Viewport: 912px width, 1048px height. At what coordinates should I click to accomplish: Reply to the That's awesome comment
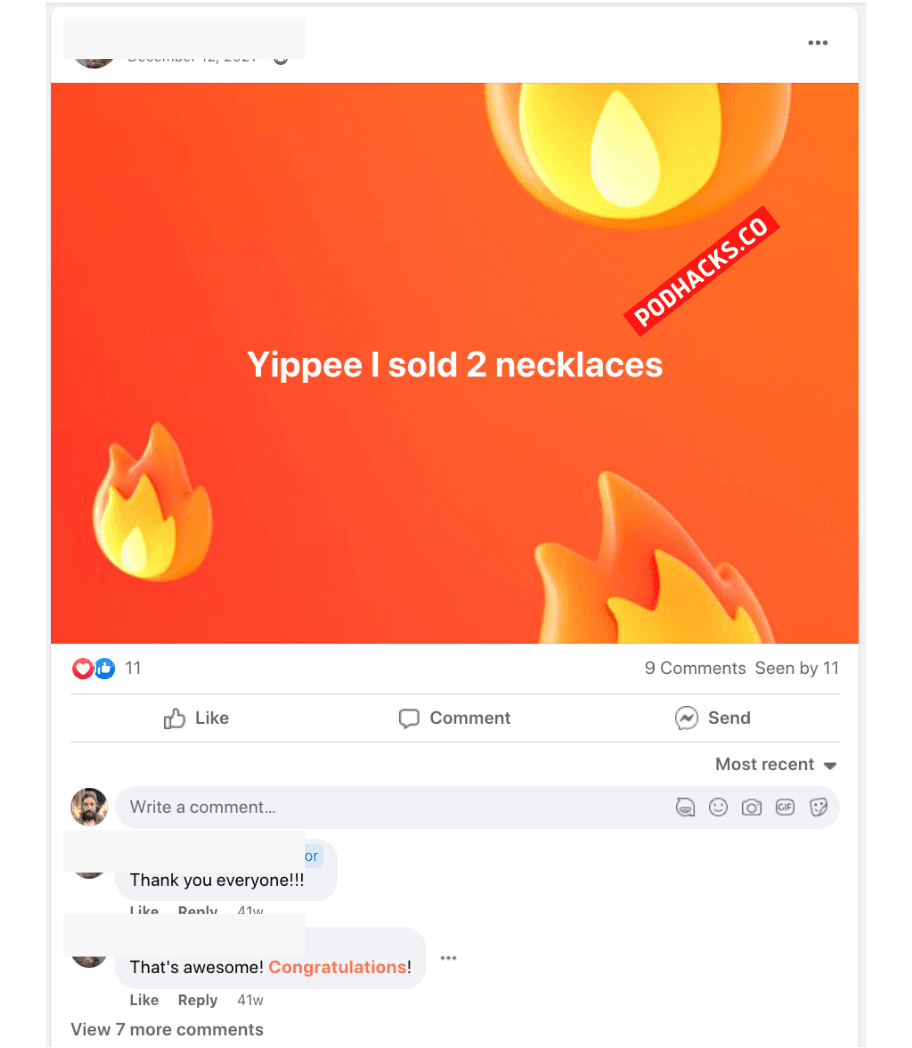pyautogui.click(x=198, y=1000)
